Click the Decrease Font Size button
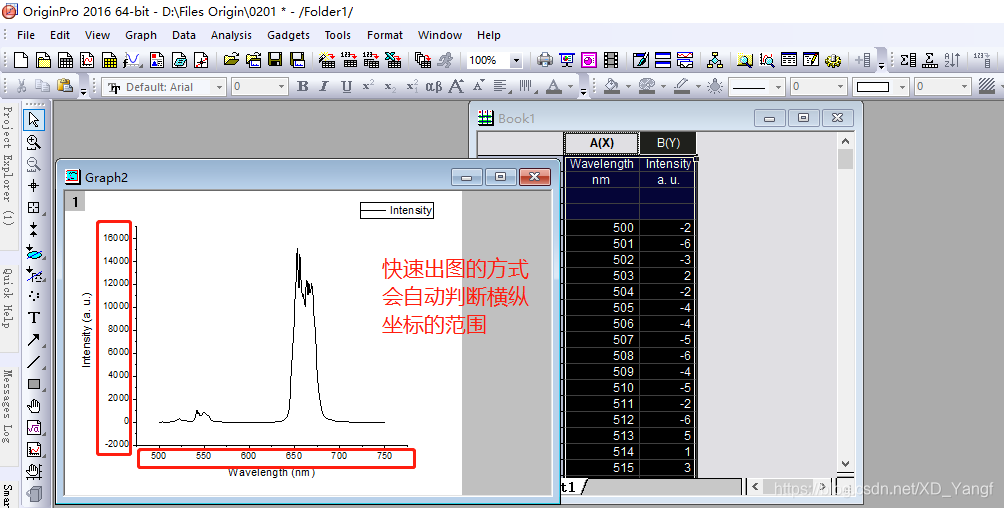Screen dimensions: 1004x508 478,86
